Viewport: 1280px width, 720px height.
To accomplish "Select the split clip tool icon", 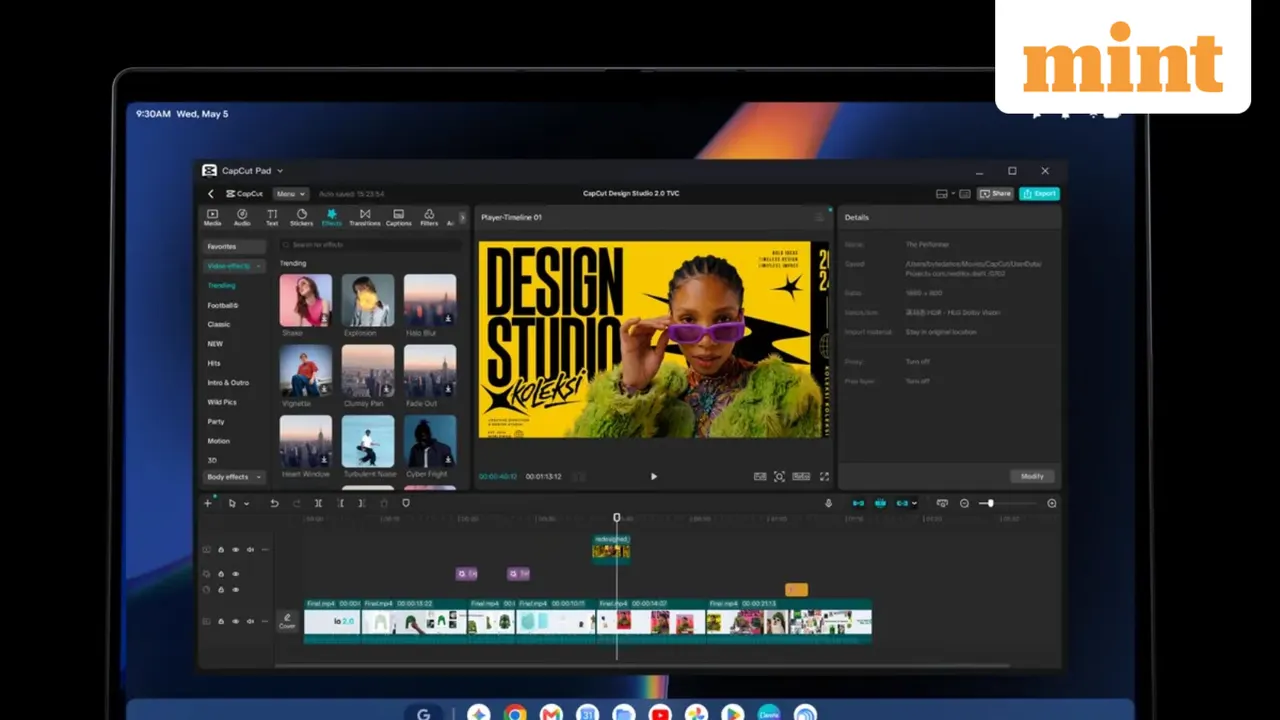I will [318, 503].
